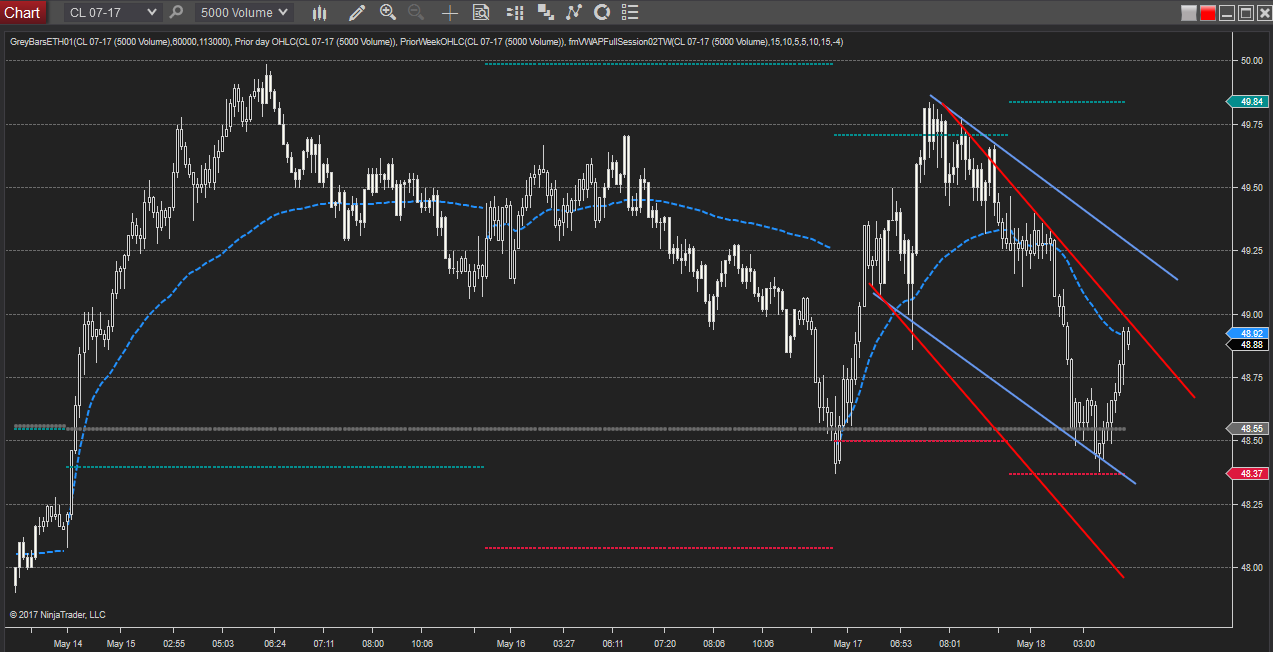The width and height of the screenshot is (1273, 652).
Task: Click the 06:53 time axis label
Action: pyautogui.click(x=901, y=644)
